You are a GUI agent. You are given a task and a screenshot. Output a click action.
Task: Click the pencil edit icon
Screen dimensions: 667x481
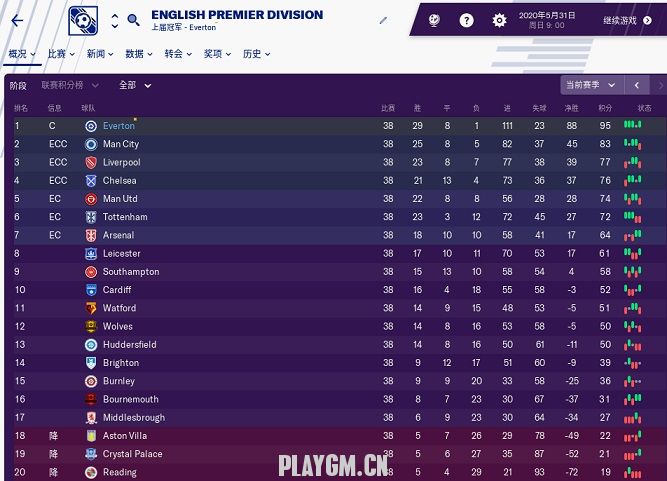point(384,20)
